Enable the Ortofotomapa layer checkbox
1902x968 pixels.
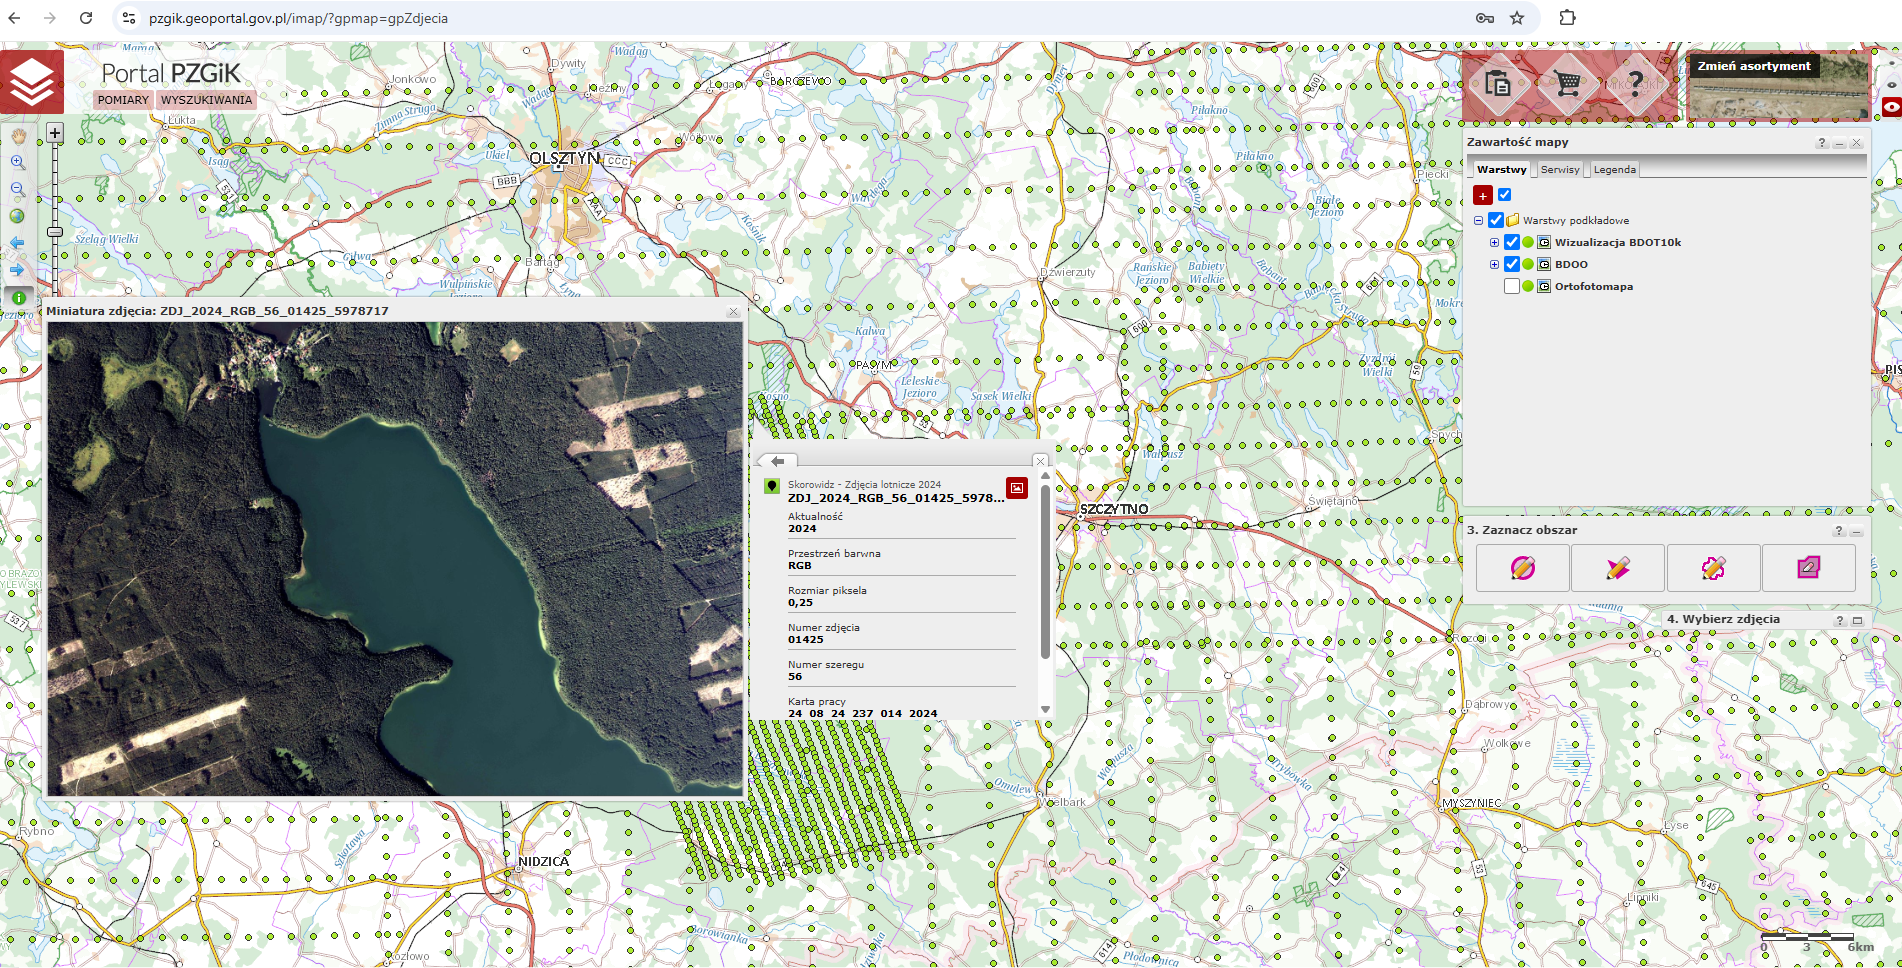click(x=1512, y=286)
